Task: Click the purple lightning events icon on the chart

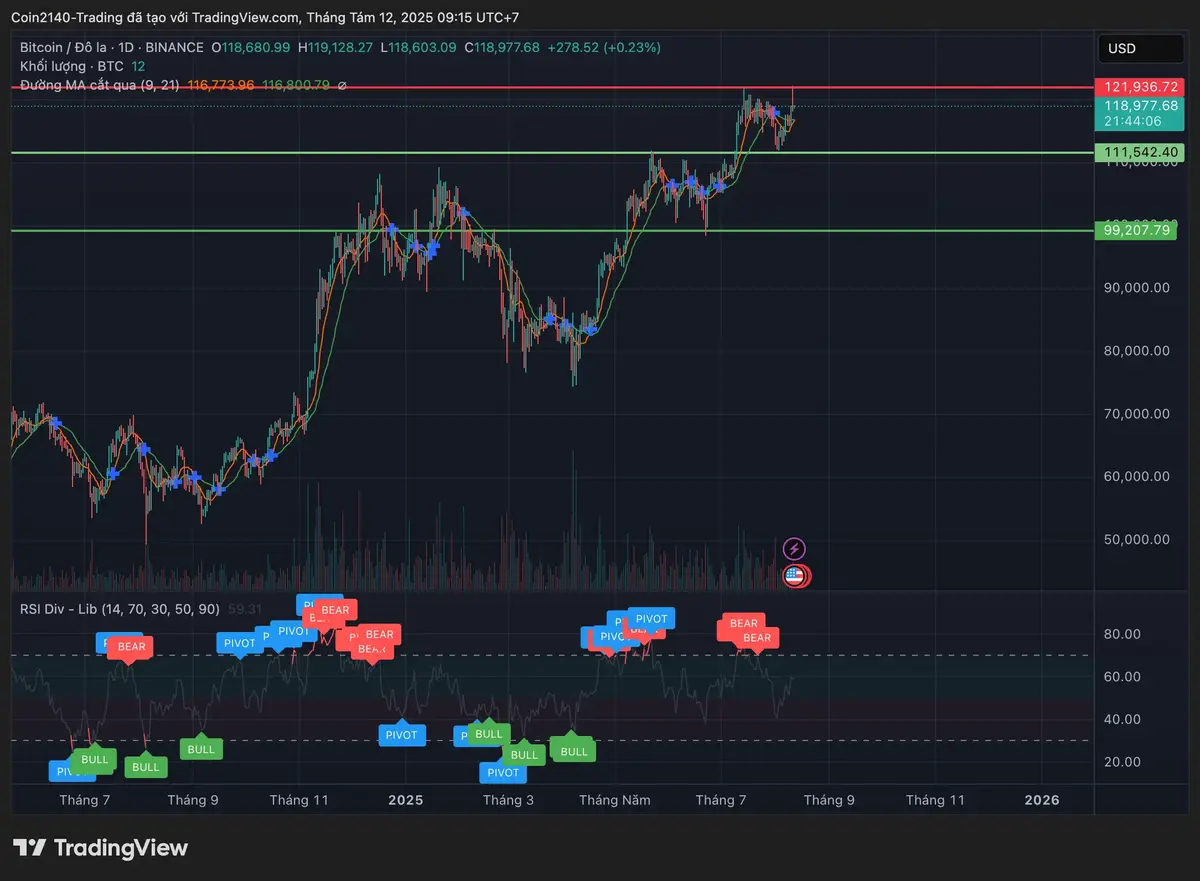Action: [x=795, y=547]
